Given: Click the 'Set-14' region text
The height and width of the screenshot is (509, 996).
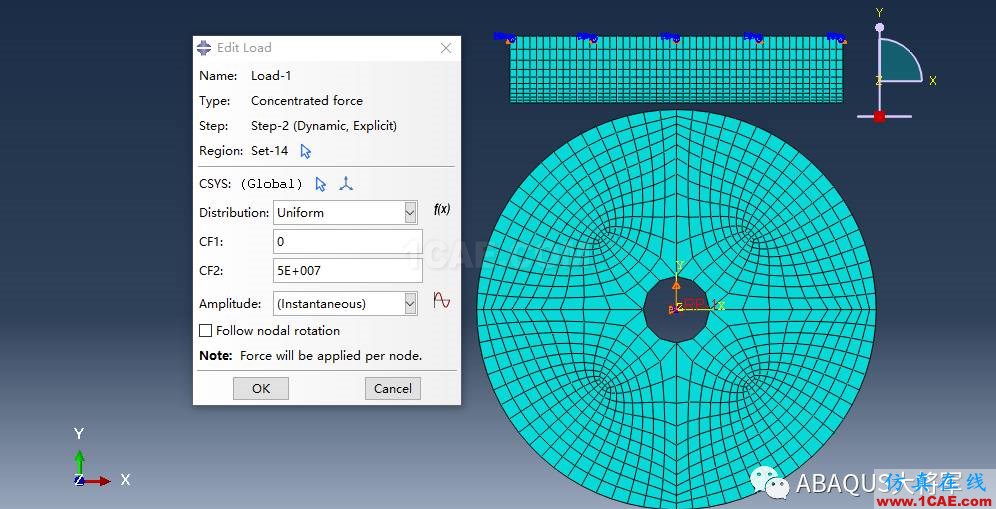Looking at the screenshot, I should point(269,151).
